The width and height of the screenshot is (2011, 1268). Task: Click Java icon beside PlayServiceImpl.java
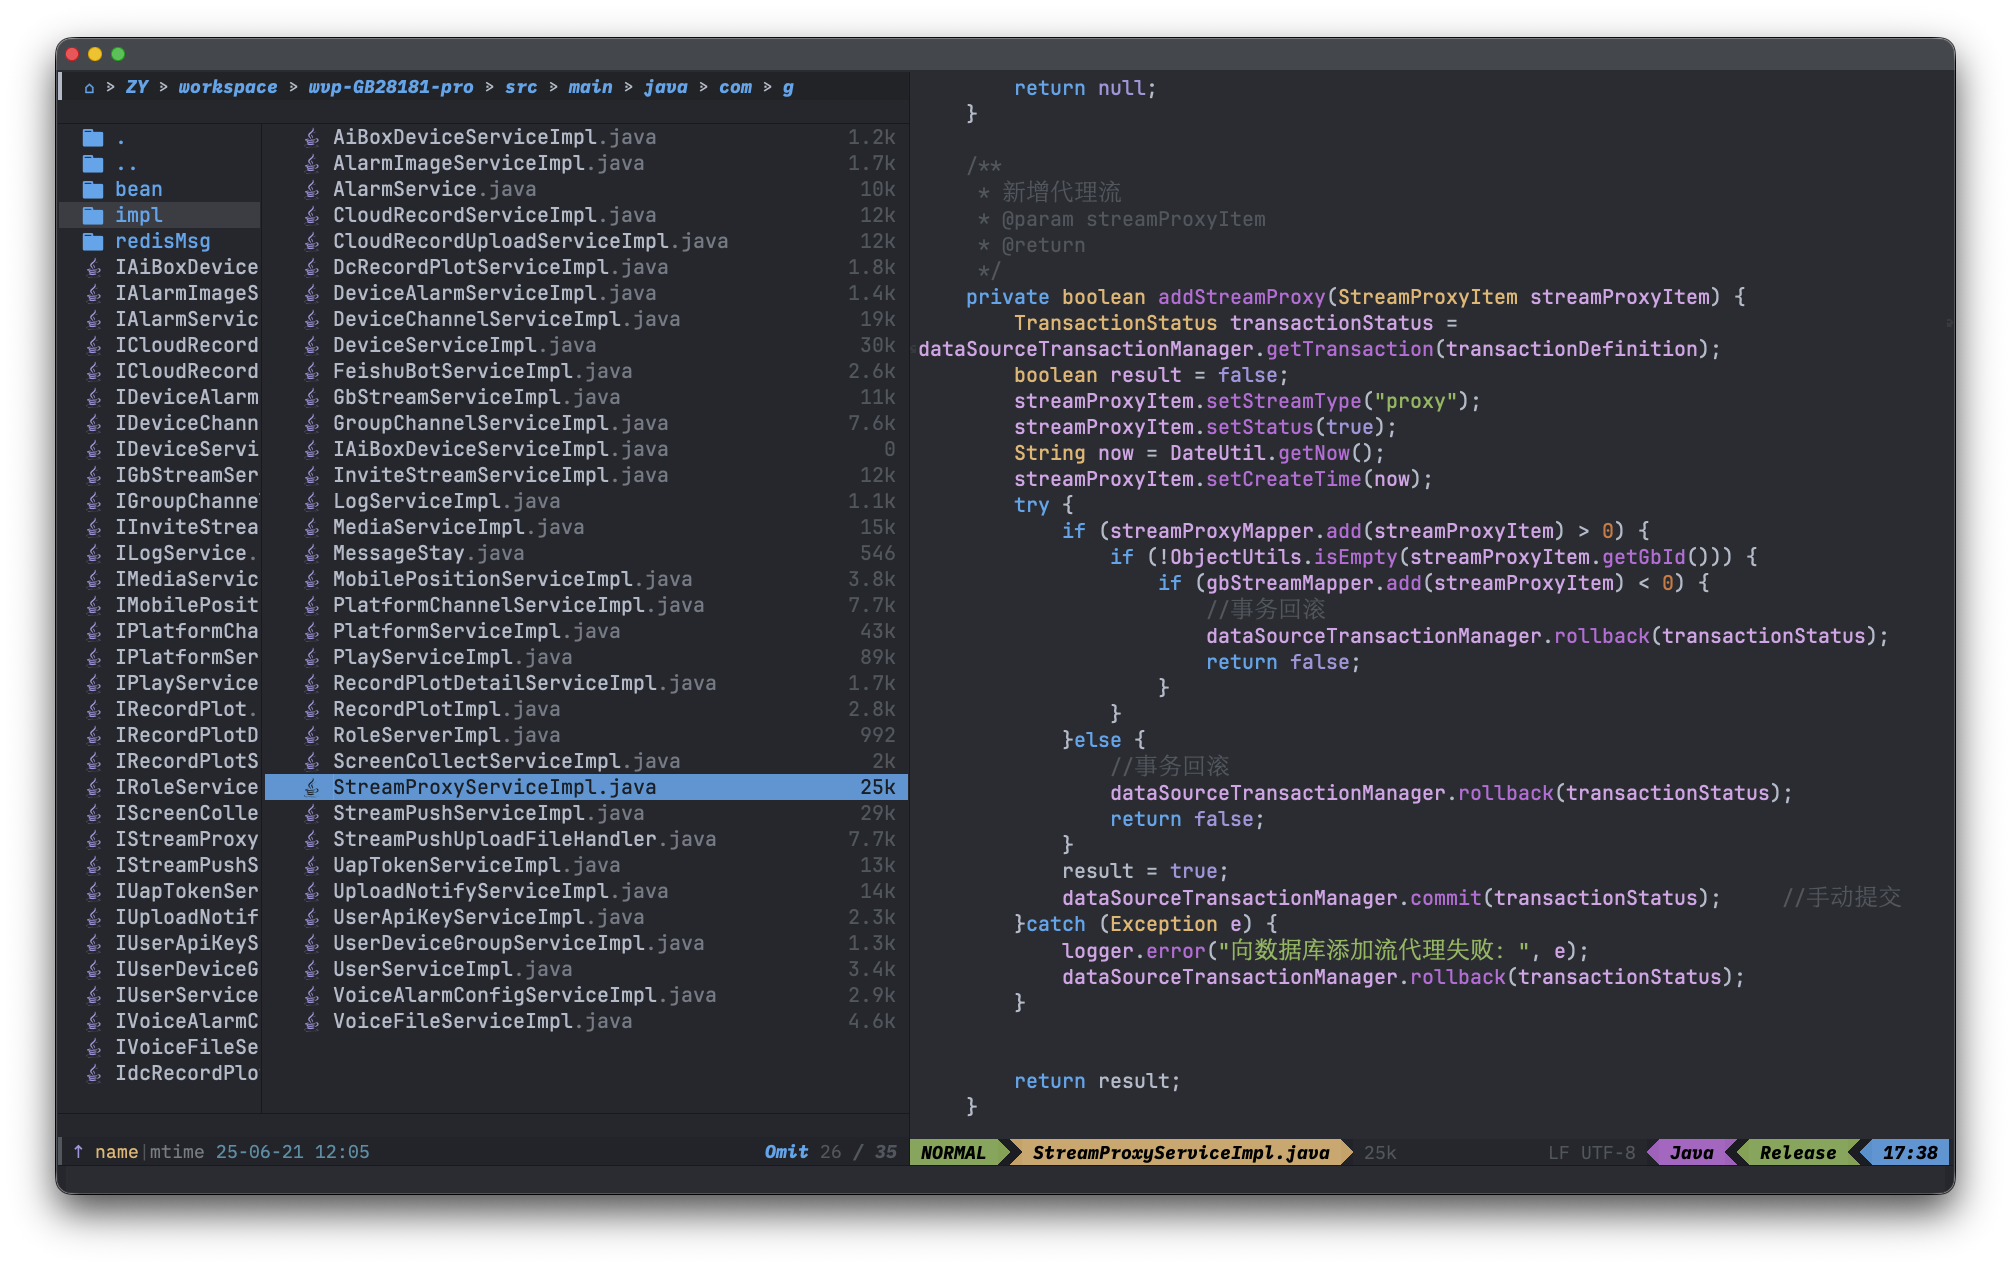tap(312, 657)
